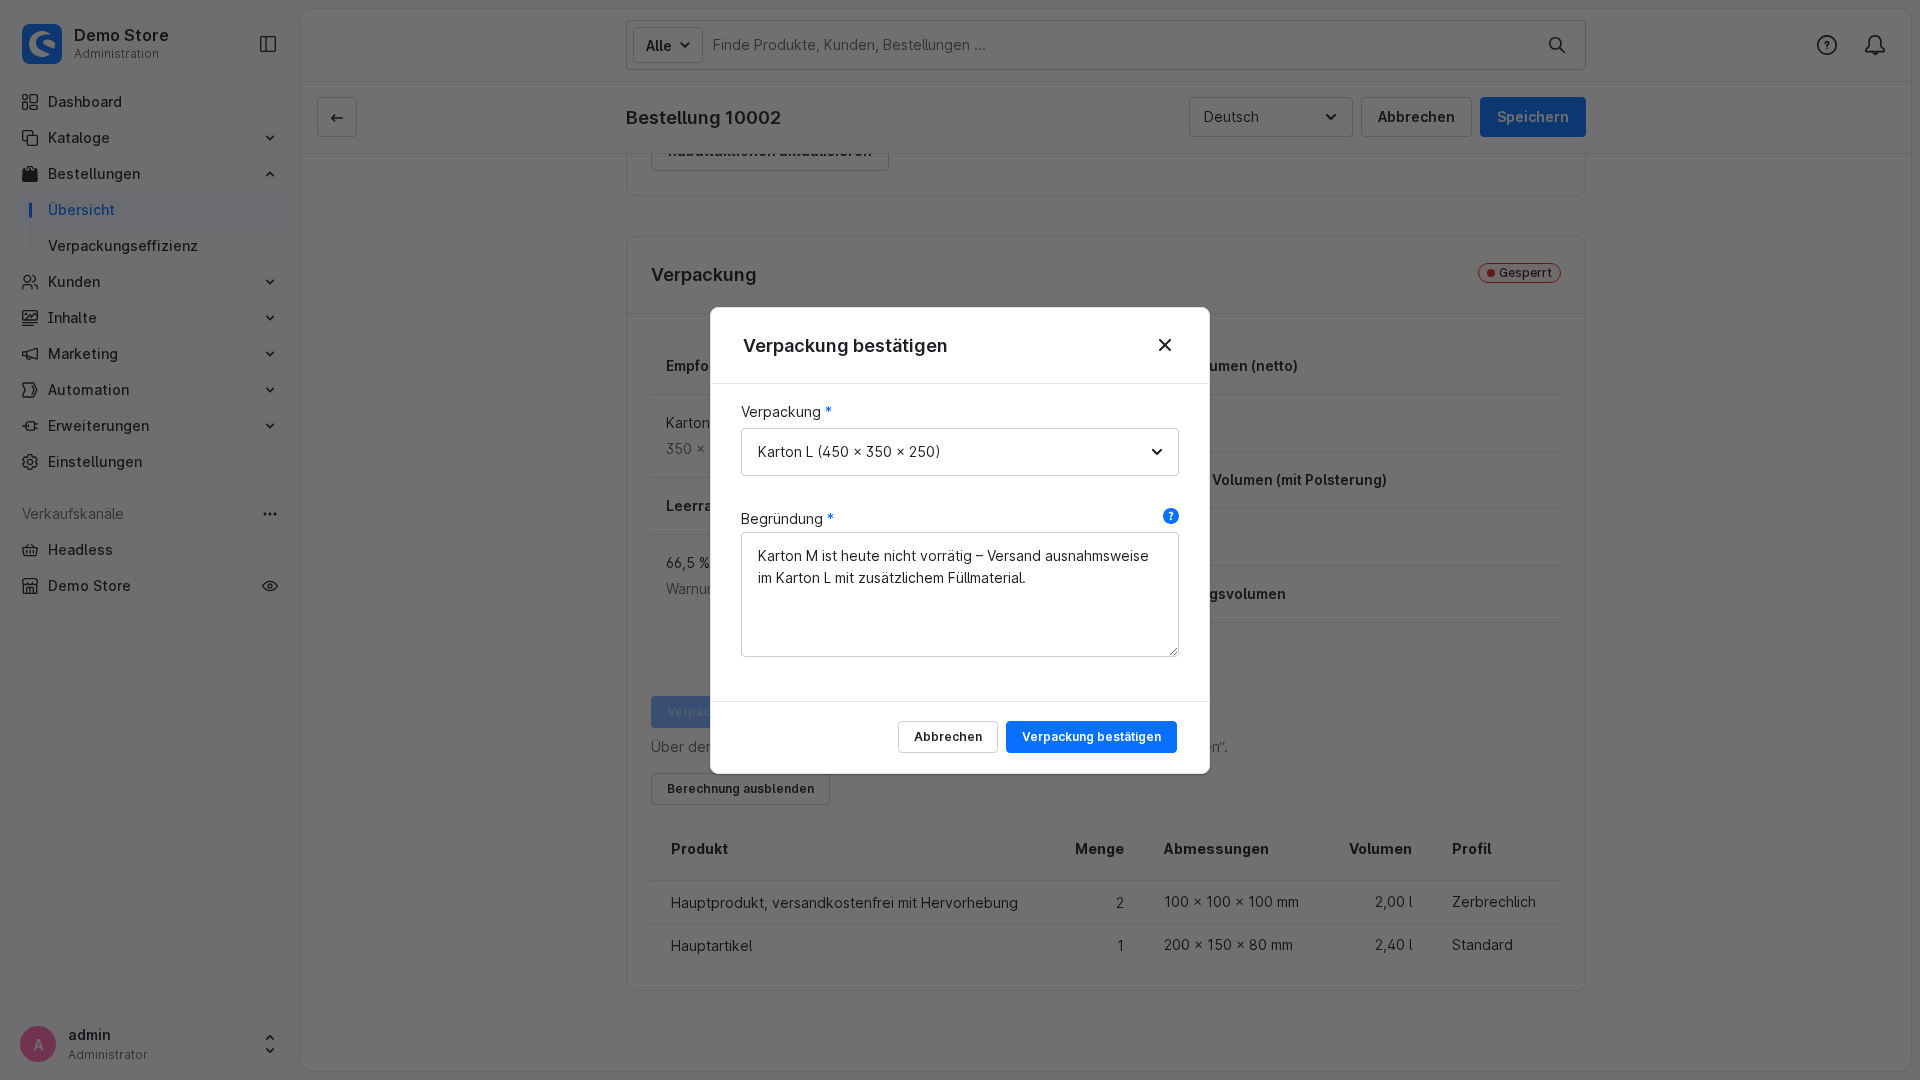
Task: Open the Begründung help tooltip icon
Action: [1171, 516]
